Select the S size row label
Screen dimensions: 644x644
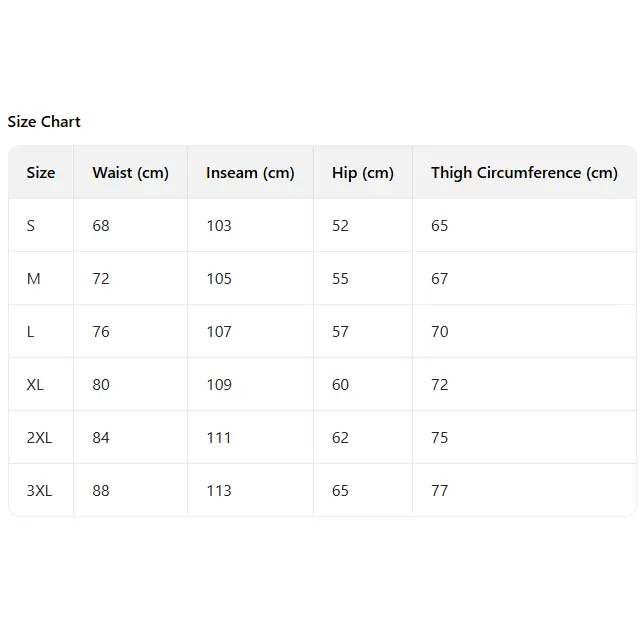(31, 226)
